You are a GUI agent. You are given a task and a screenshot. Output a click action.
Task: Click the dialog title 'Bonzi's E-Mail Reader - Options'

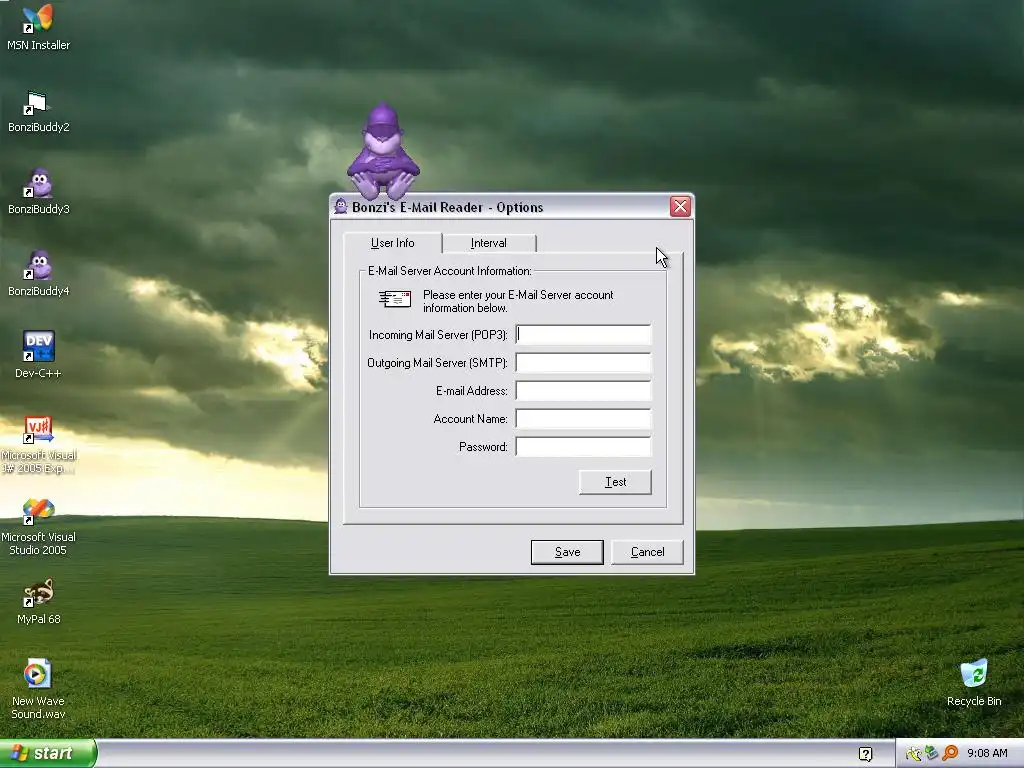tap(447, 208)
